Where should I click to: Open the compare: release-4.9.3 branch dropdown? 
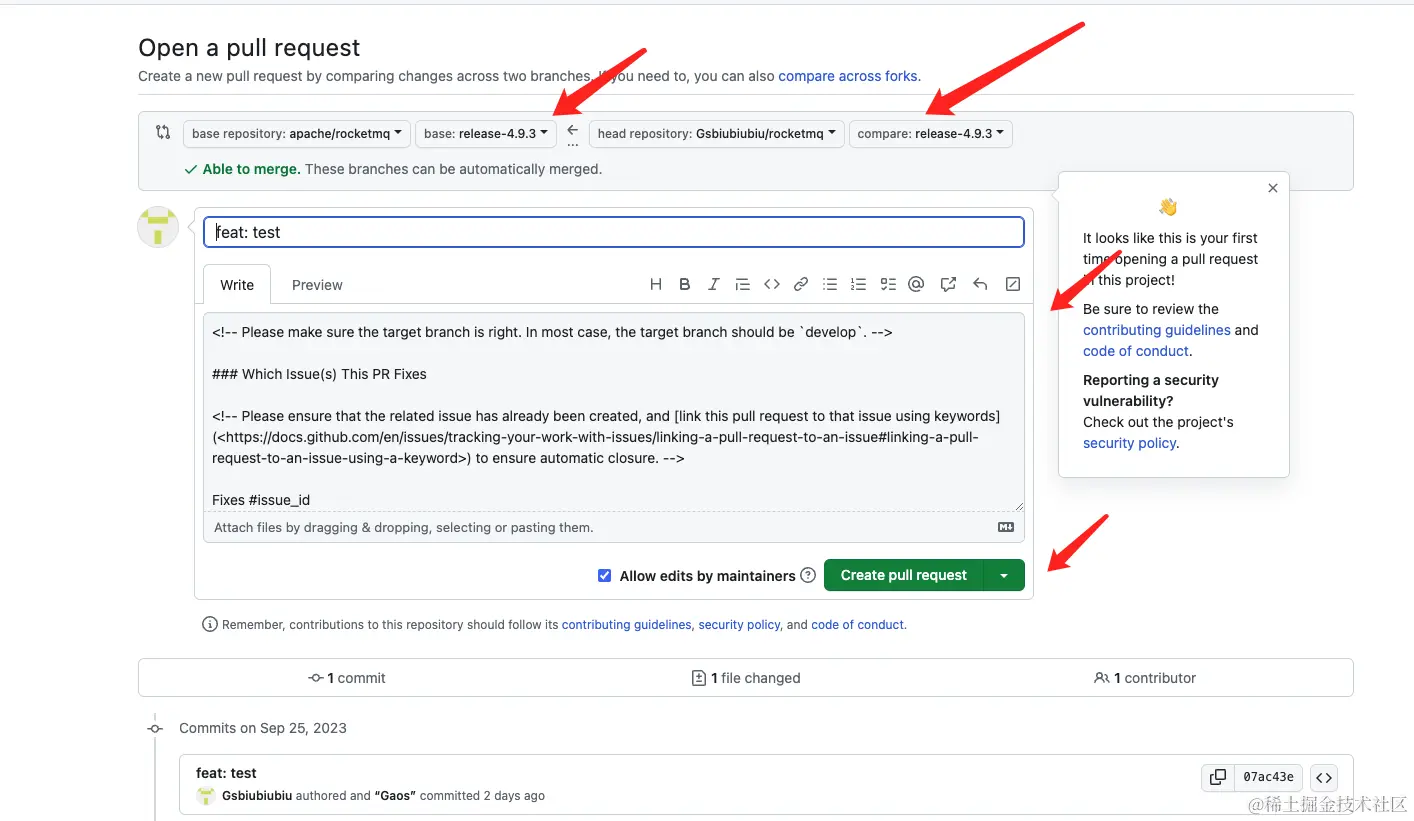[931, 133]
